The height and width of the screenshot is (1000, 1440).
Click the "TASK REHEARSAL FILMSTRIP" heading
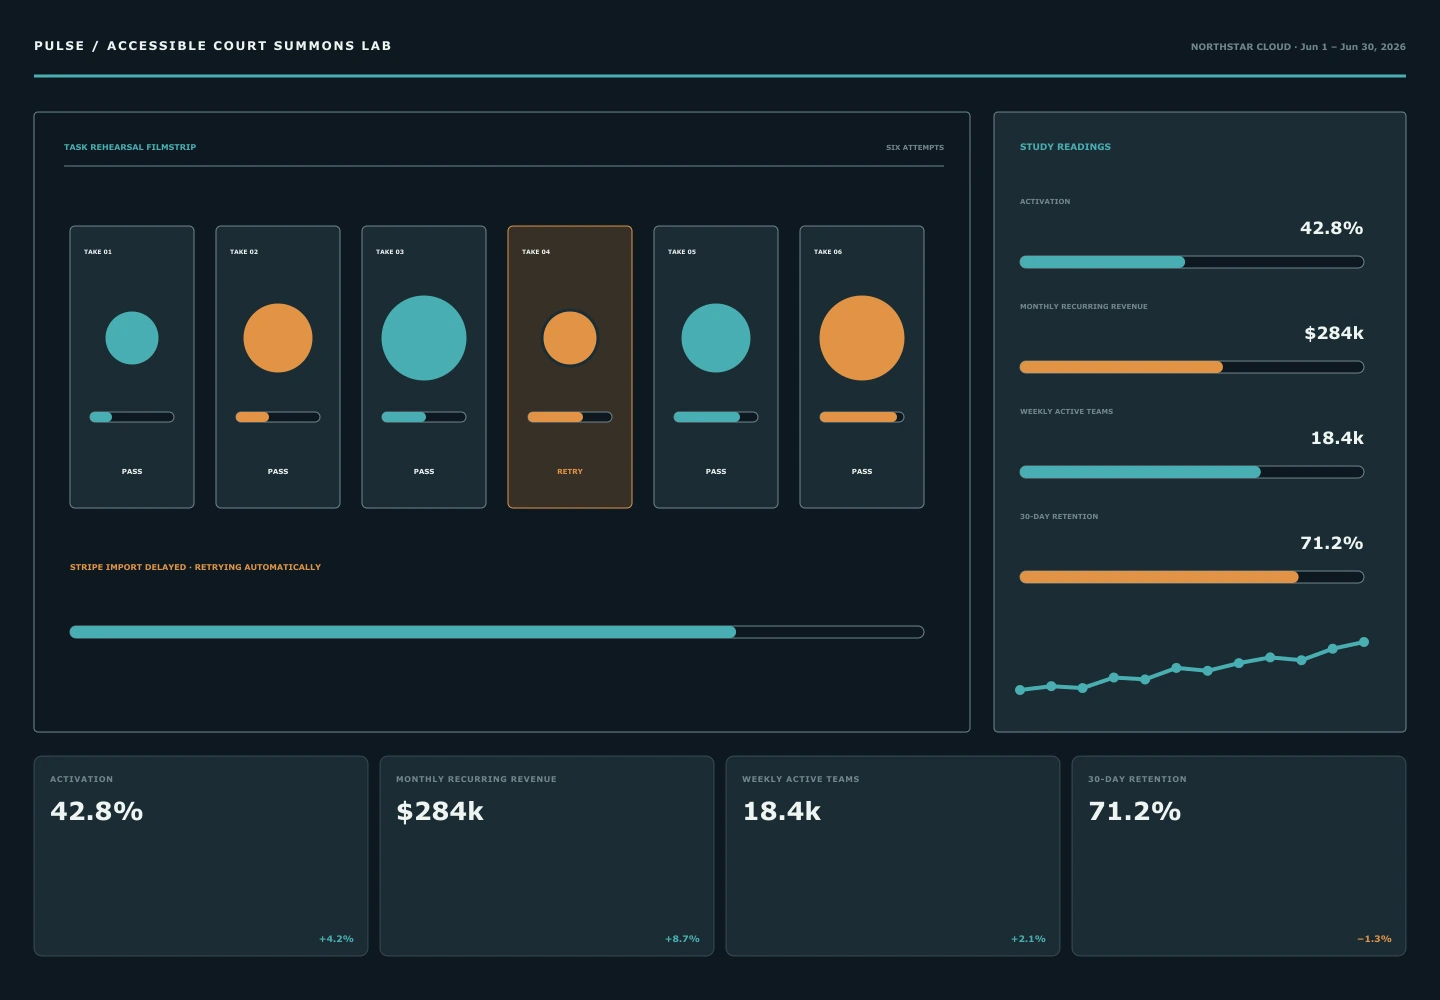[x=130, y=147]
